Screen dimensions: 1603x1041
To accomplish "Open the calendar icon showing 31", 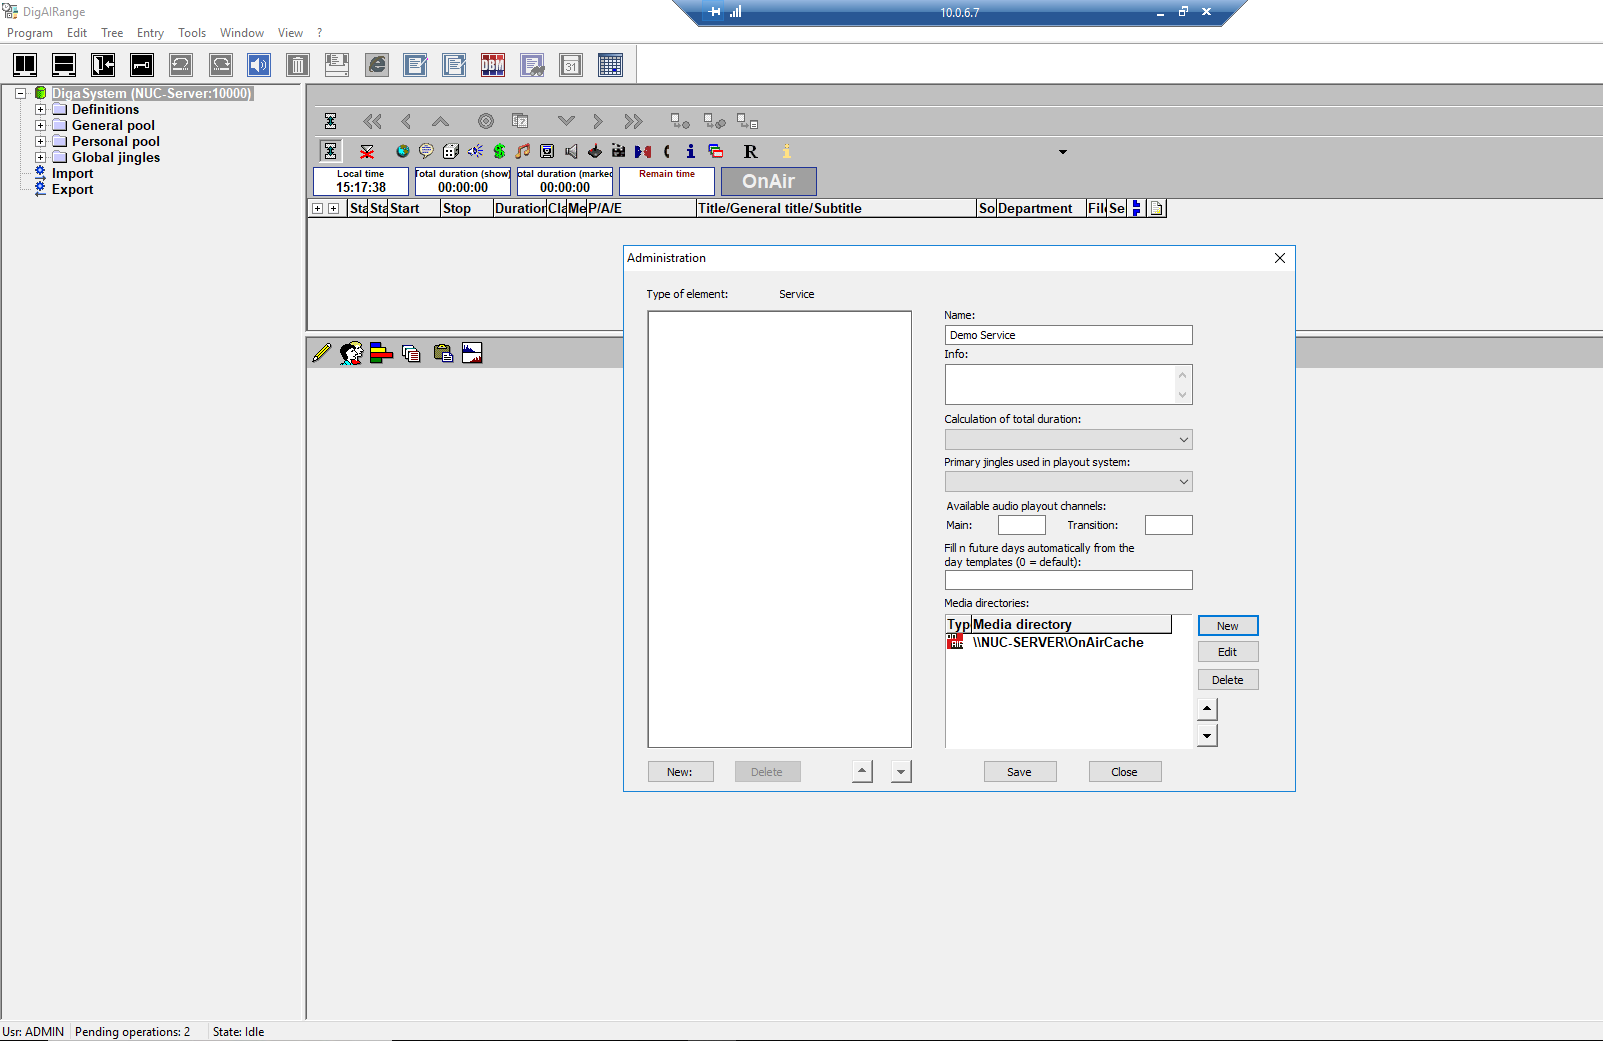I will click(571, 66).
